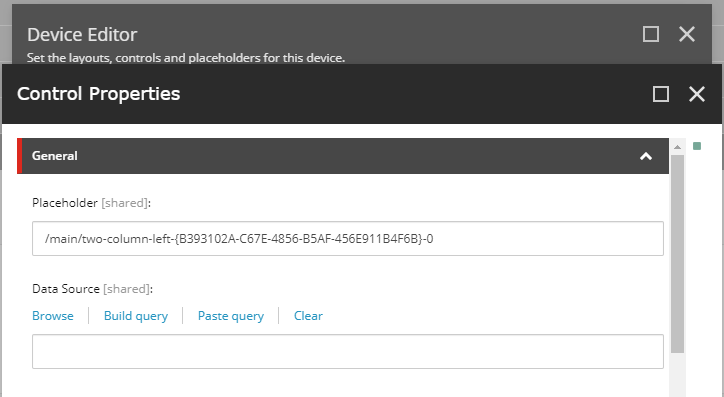This screenshot has width=724, height=397.
Task: Click the General section header
Action: 343,156
